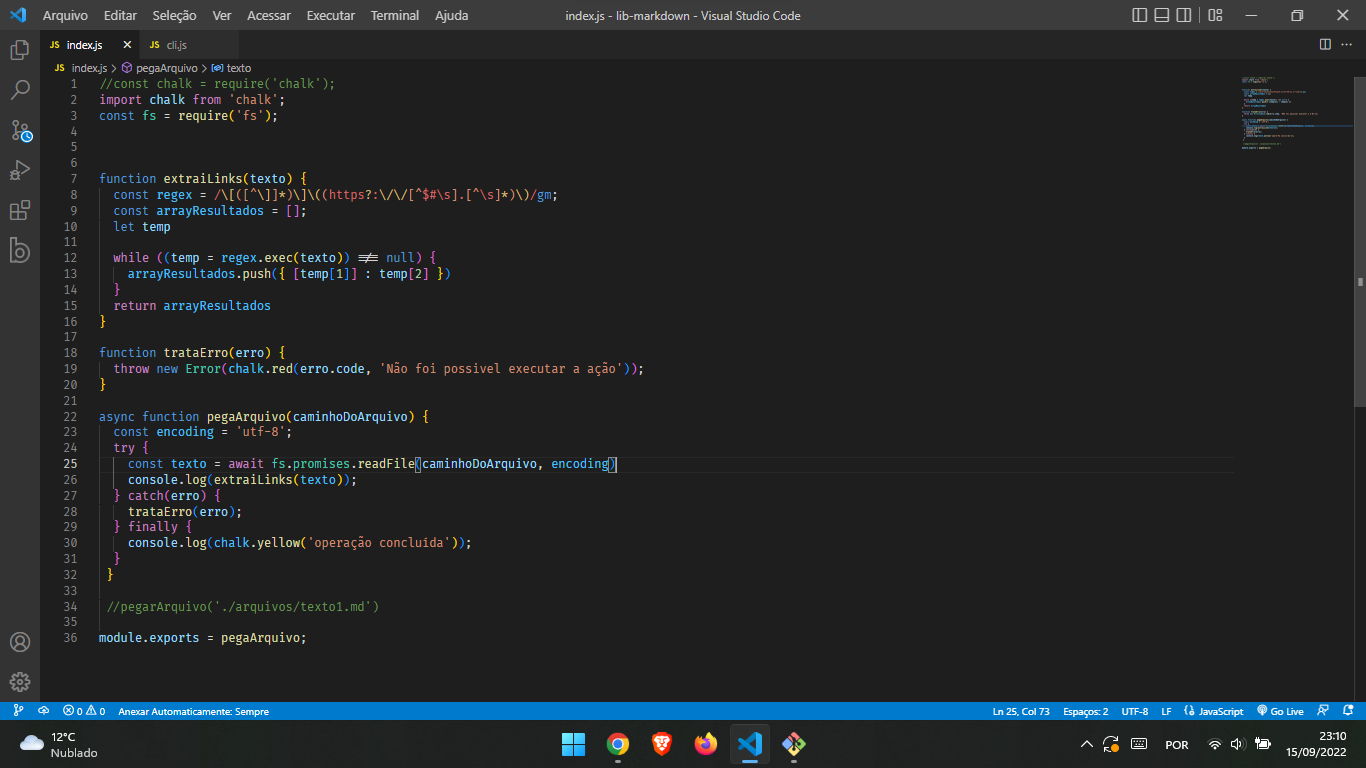Open editor More Actions ellipsis
Image resolution: width=1366 pixels, height=768 pixels.
point(1349,44)
